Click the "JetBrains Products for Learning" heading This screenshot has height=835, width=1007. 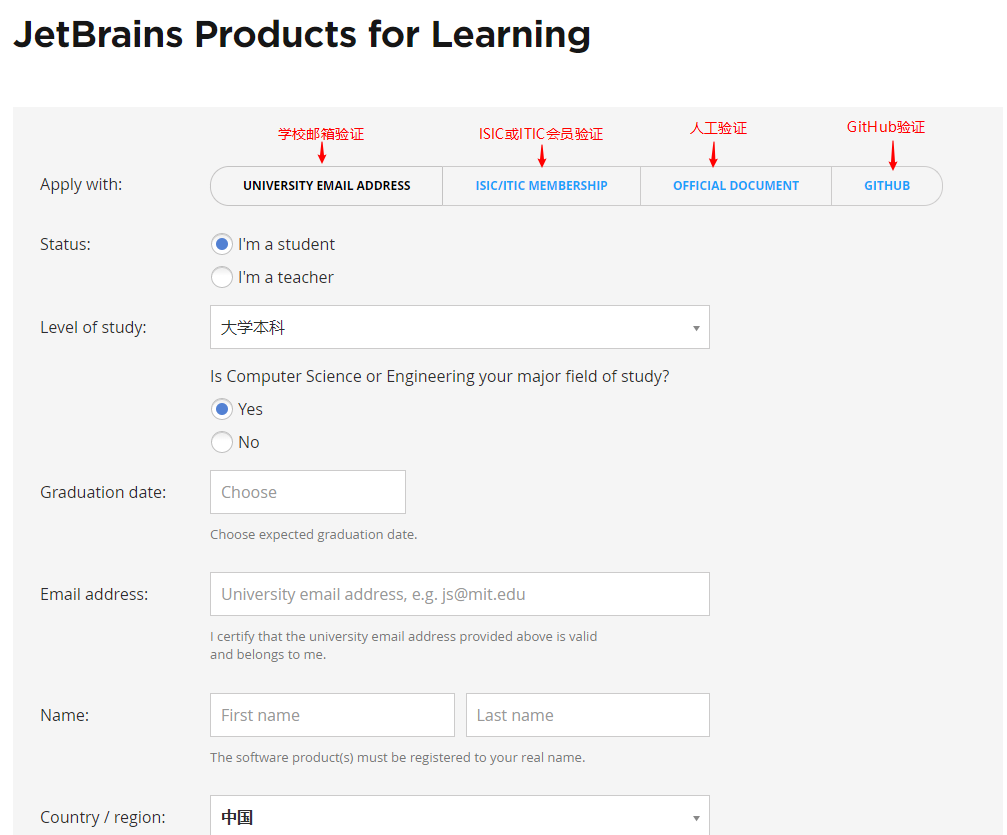(x=301, y=34)
